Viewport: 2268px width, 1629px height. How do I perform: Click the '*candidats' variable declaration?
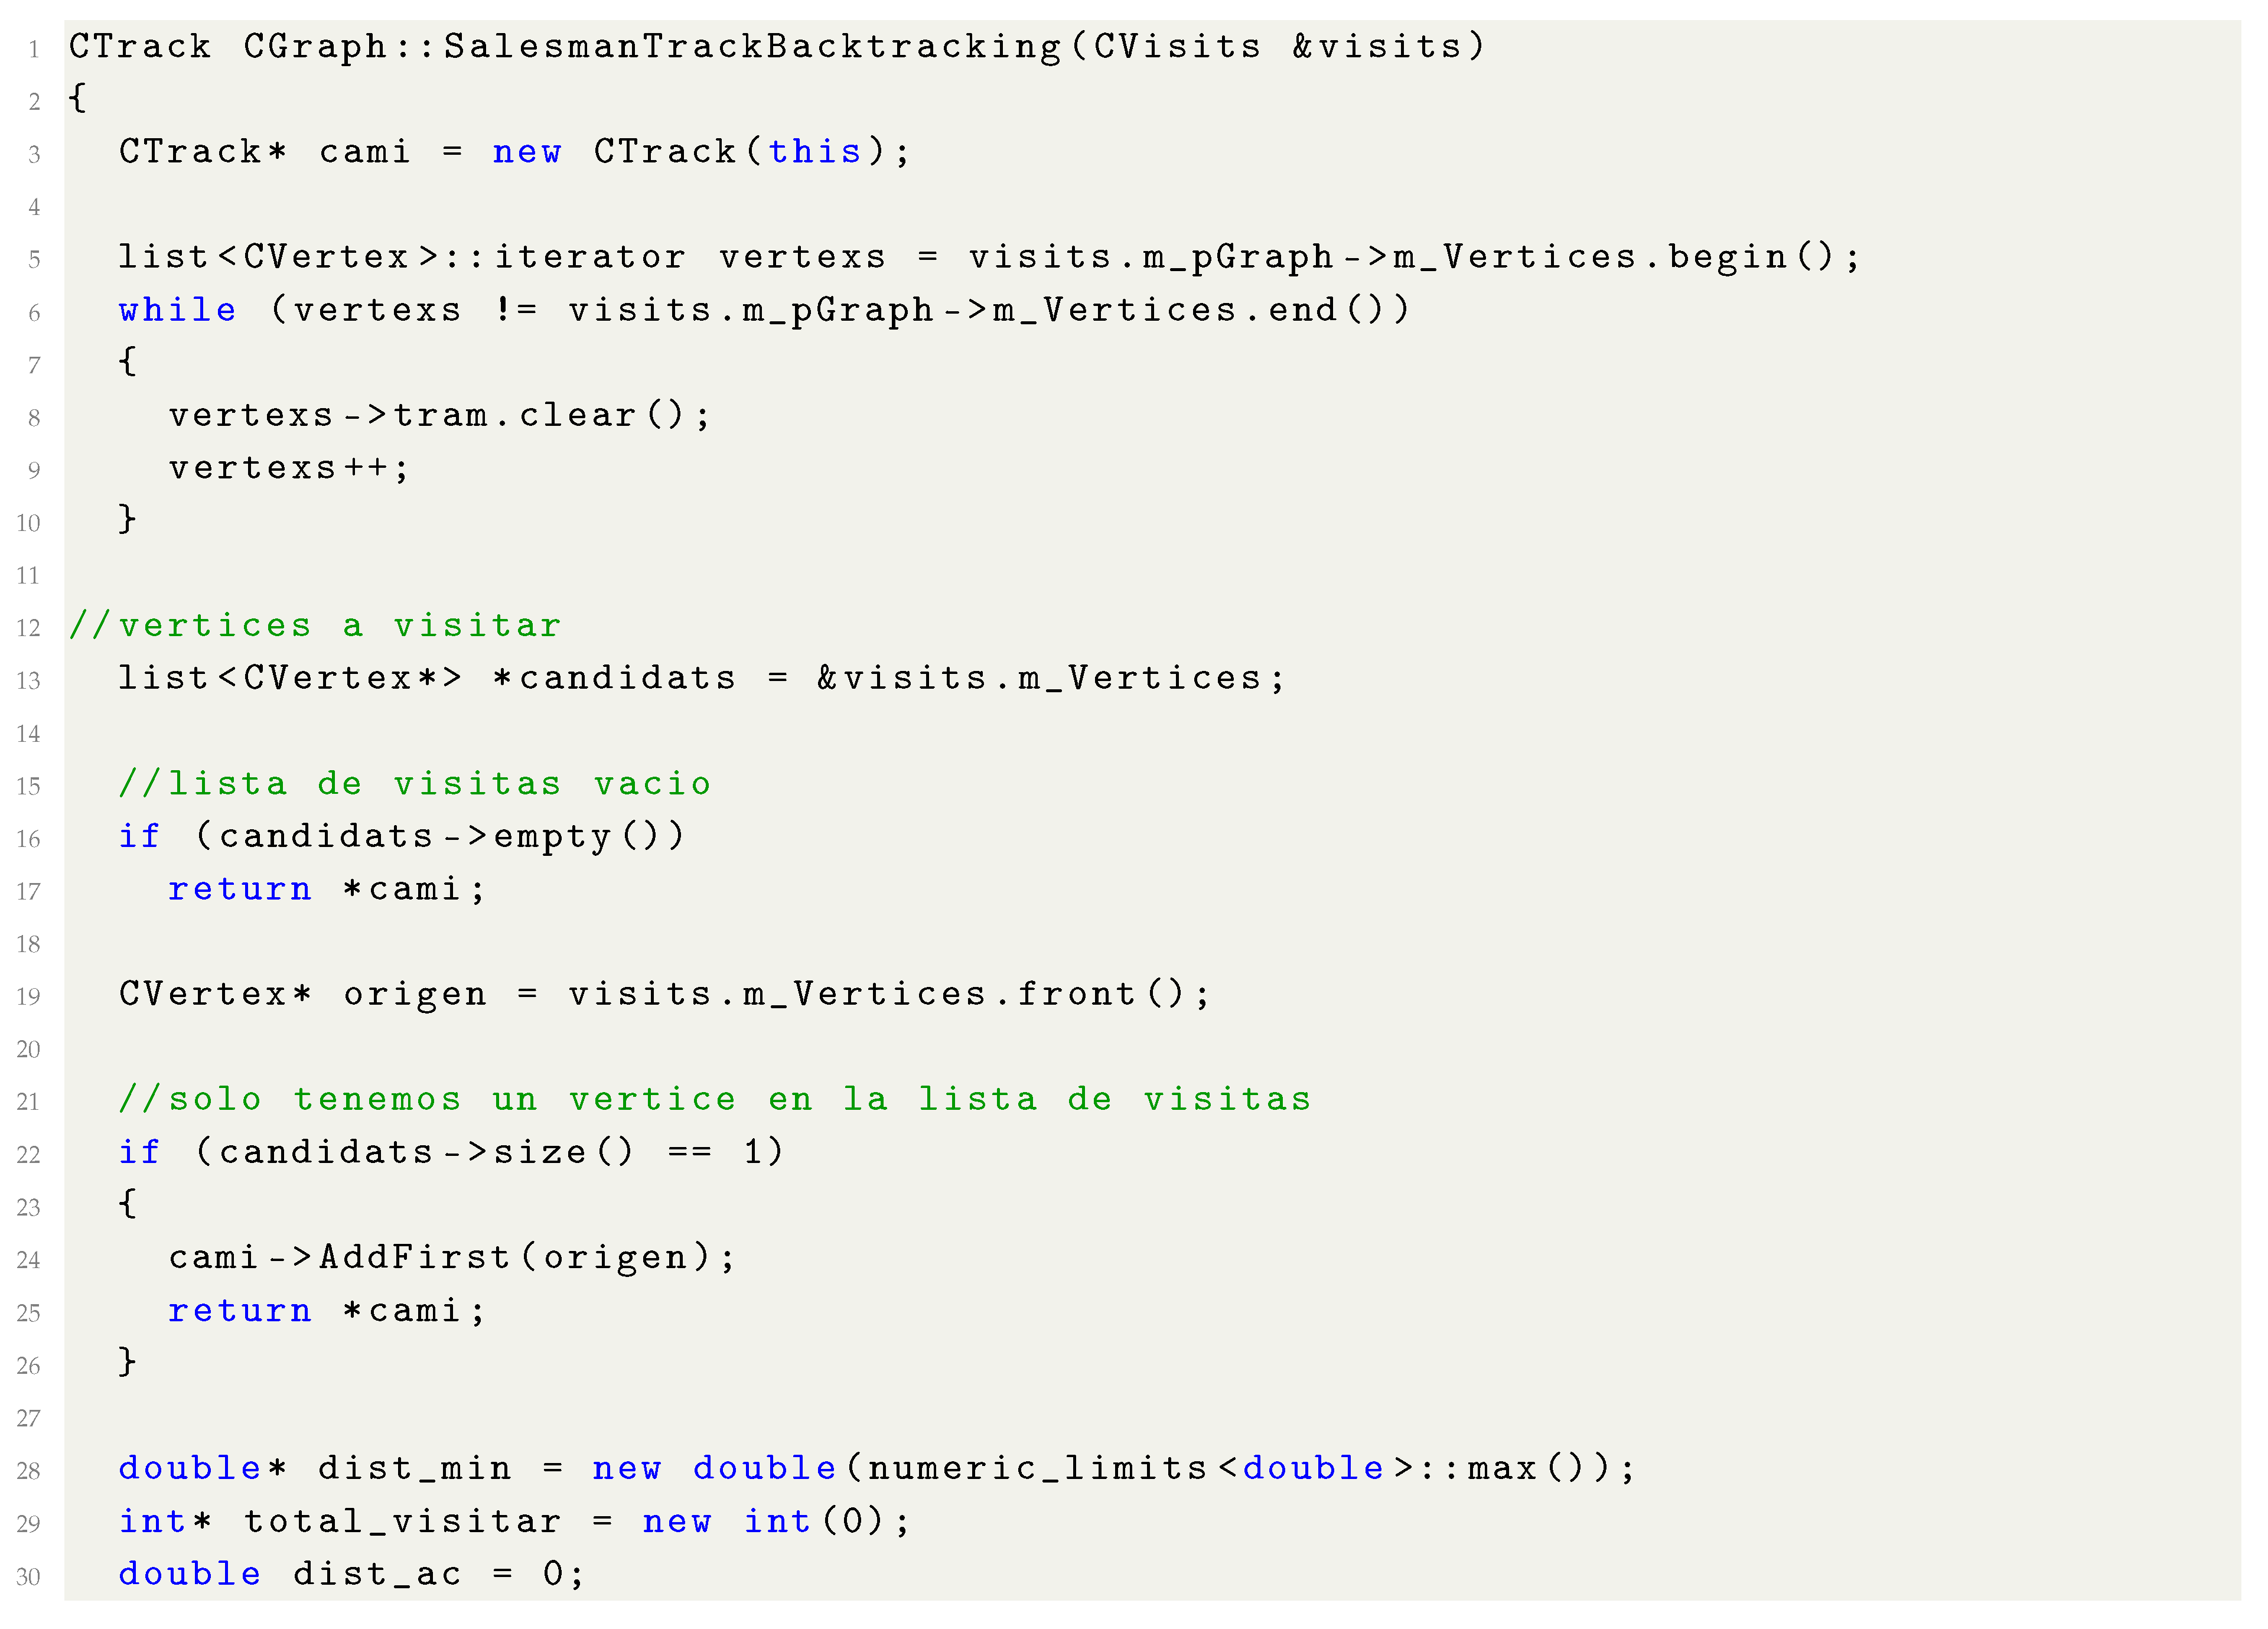pyautogui.click(x=614, y=678)
